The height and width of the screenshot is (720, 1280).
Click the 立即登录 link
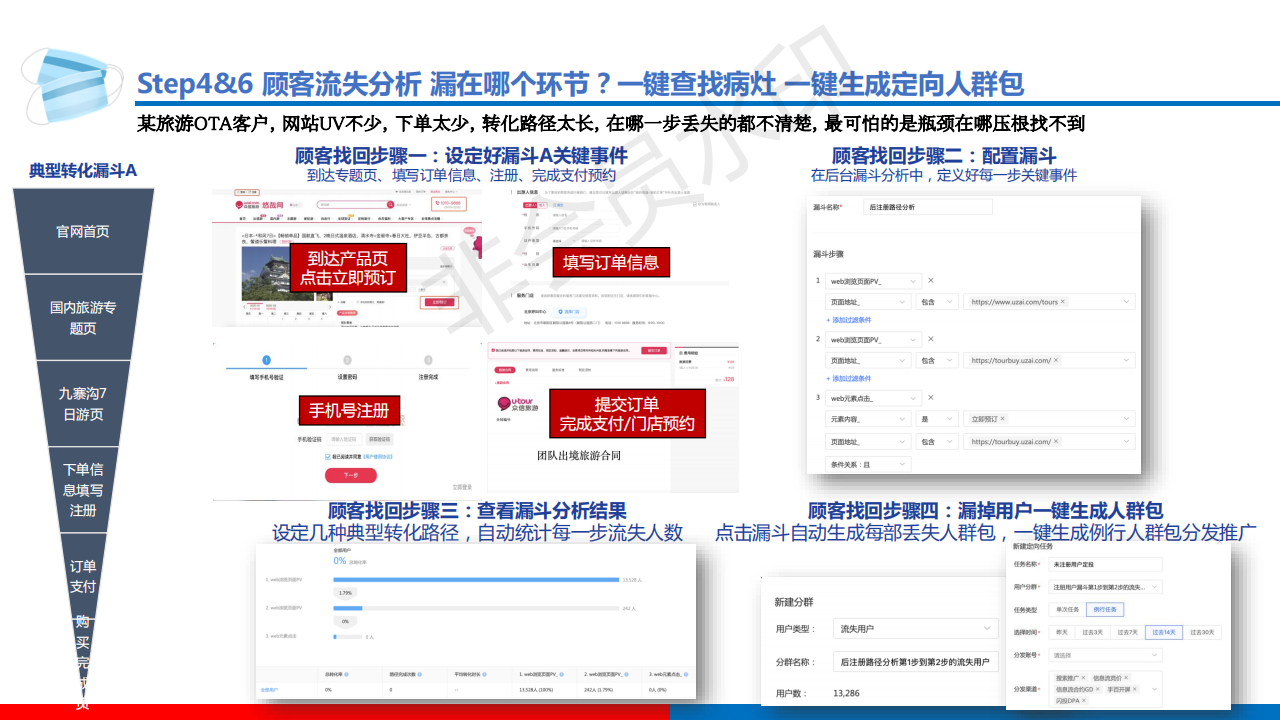click(462, 487)
